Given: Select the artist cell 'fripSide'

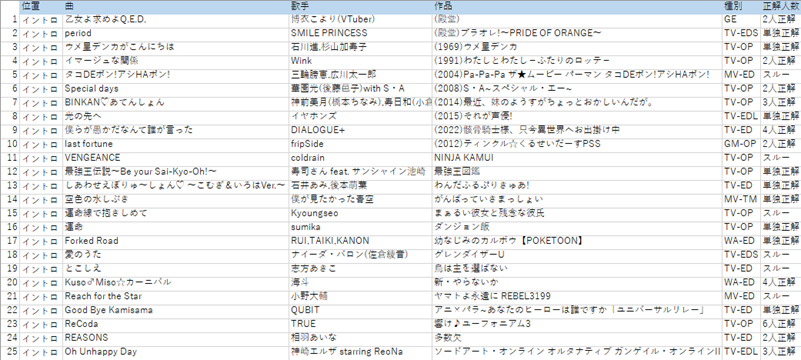Looking at the screenshot, I should pyautogui.click(x=361, y=144).
